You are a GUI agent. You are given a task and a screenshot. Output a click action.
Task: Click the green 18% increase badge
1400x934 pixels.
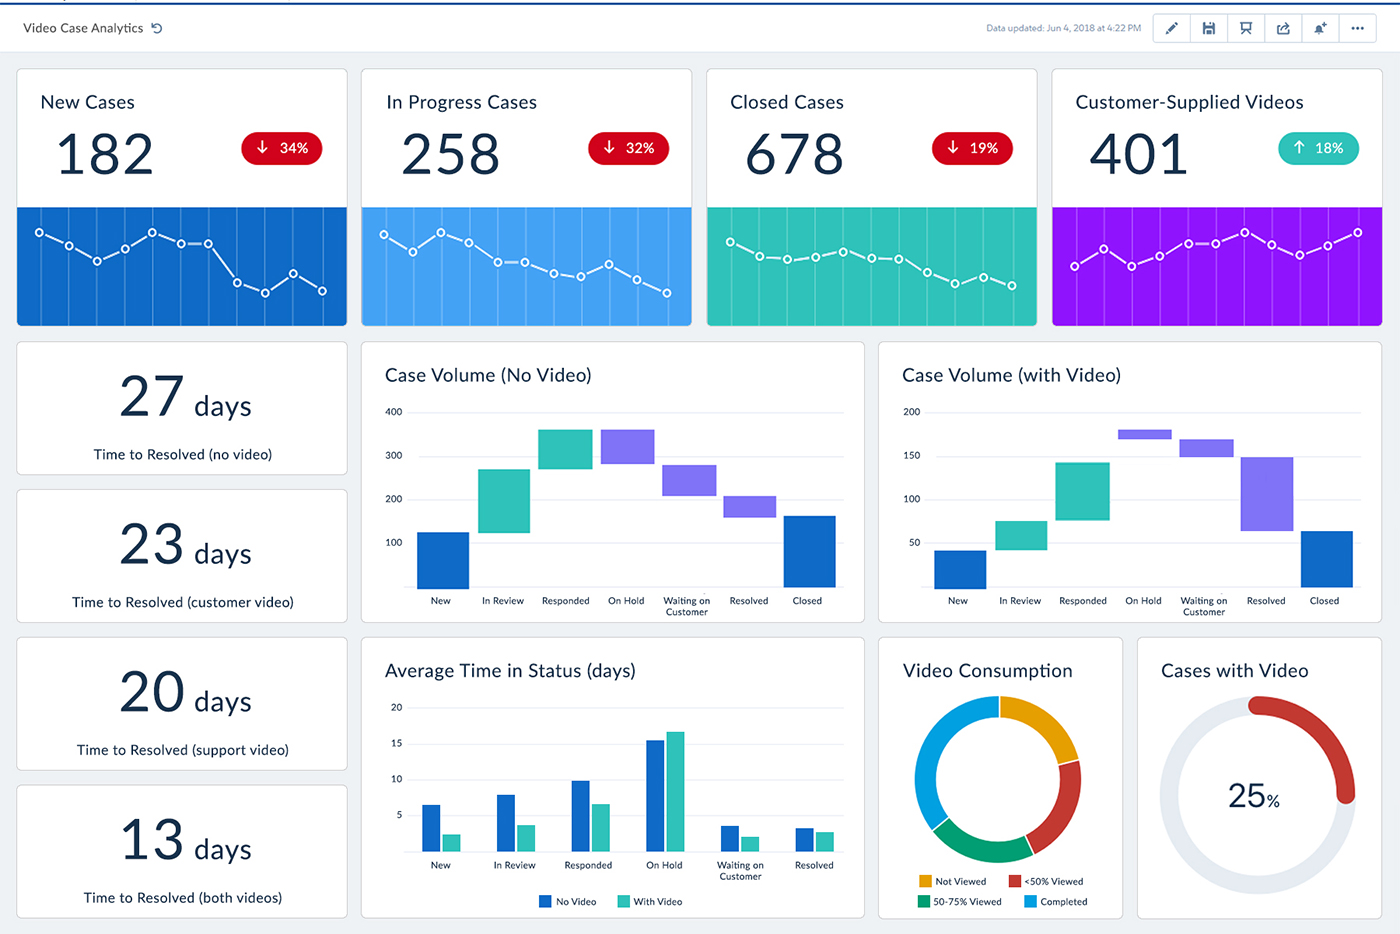[x=1317, y=148]
